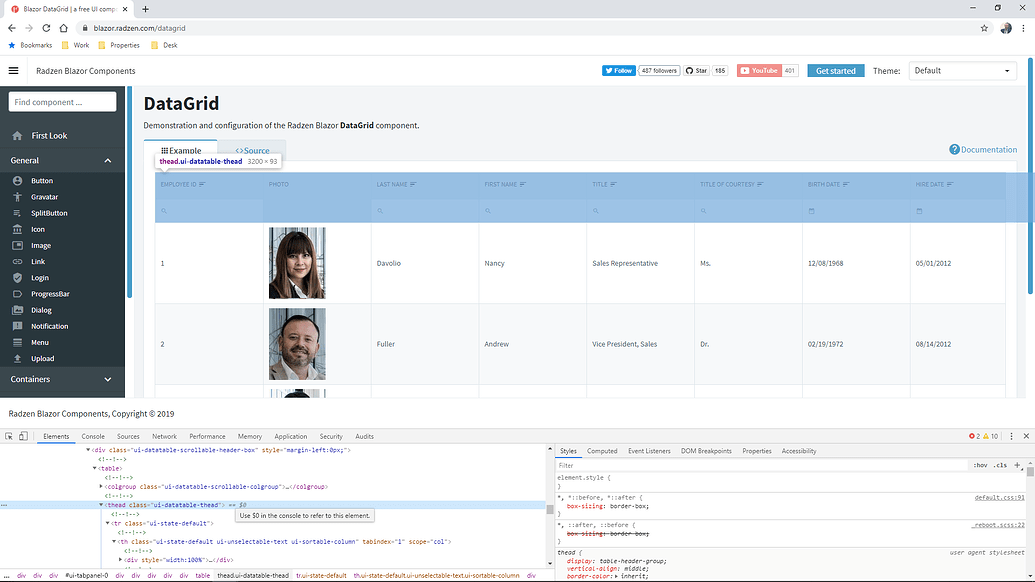Open DevTools more options menu
This screenshot has height=582, width=1035.
pos(1011,436)
